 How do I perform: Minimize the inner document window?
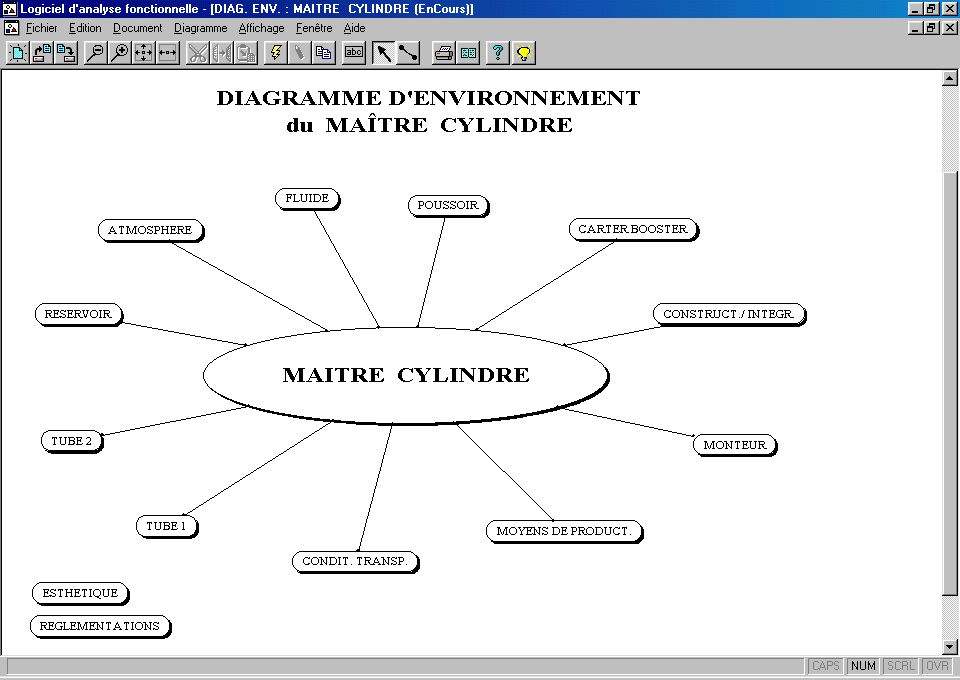tap(915, 28)
